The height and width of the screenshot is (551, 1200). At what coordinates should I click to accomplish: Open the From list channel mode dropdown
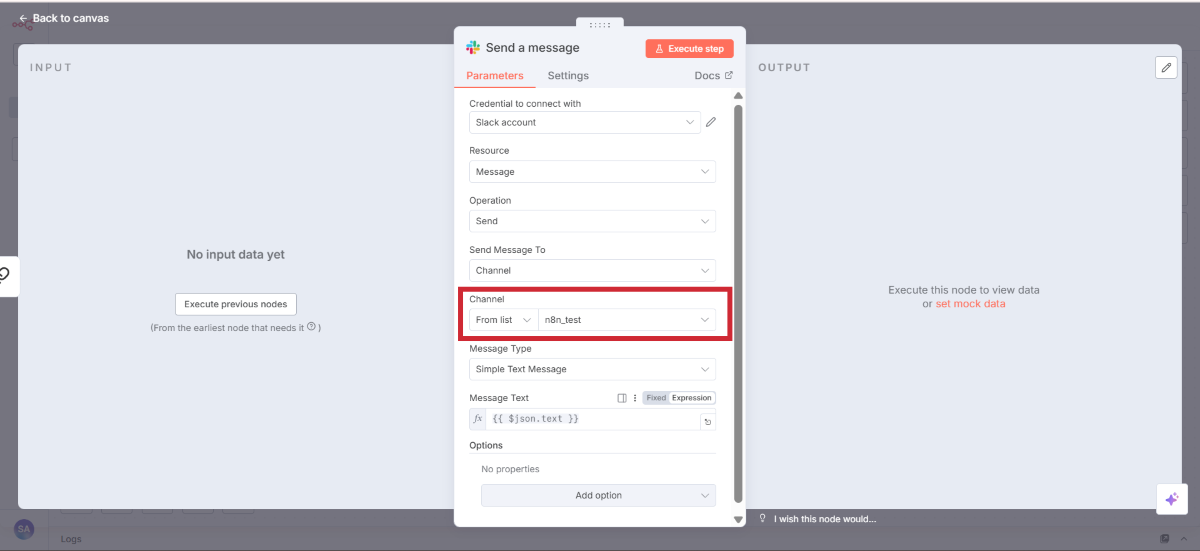point(503,320)
